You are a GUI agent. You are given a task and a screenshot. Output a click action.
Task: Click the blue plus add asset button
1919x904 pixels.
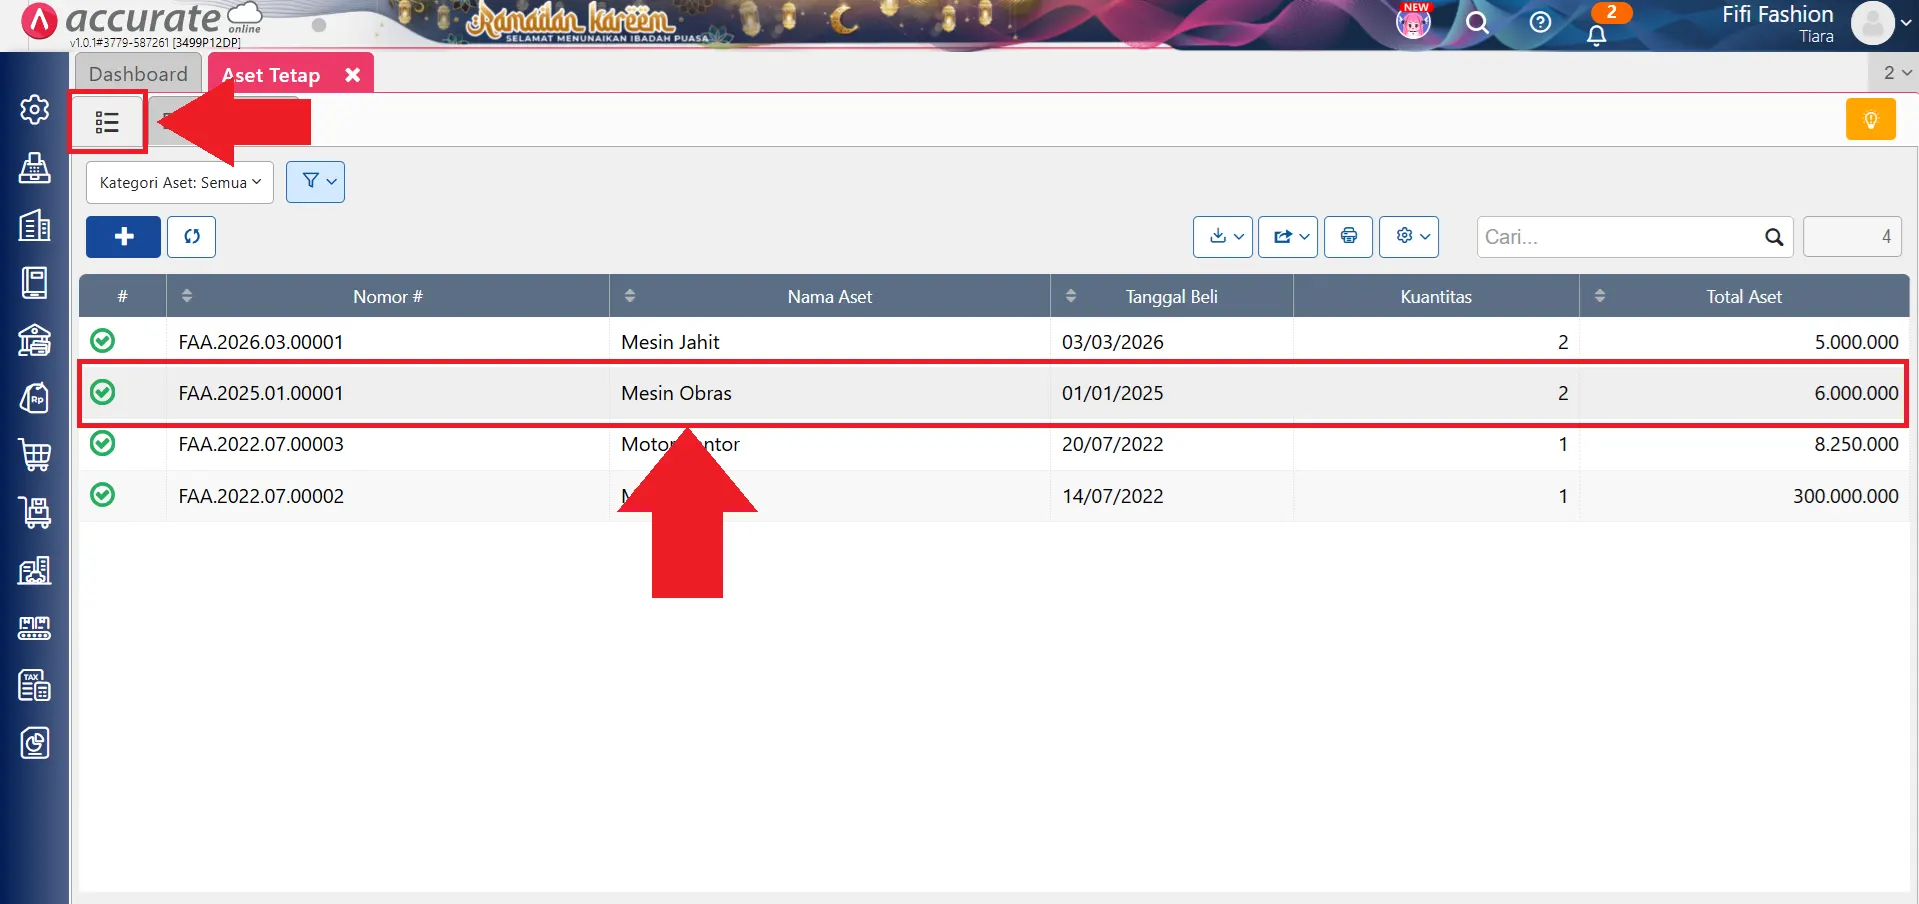(123, 237)
